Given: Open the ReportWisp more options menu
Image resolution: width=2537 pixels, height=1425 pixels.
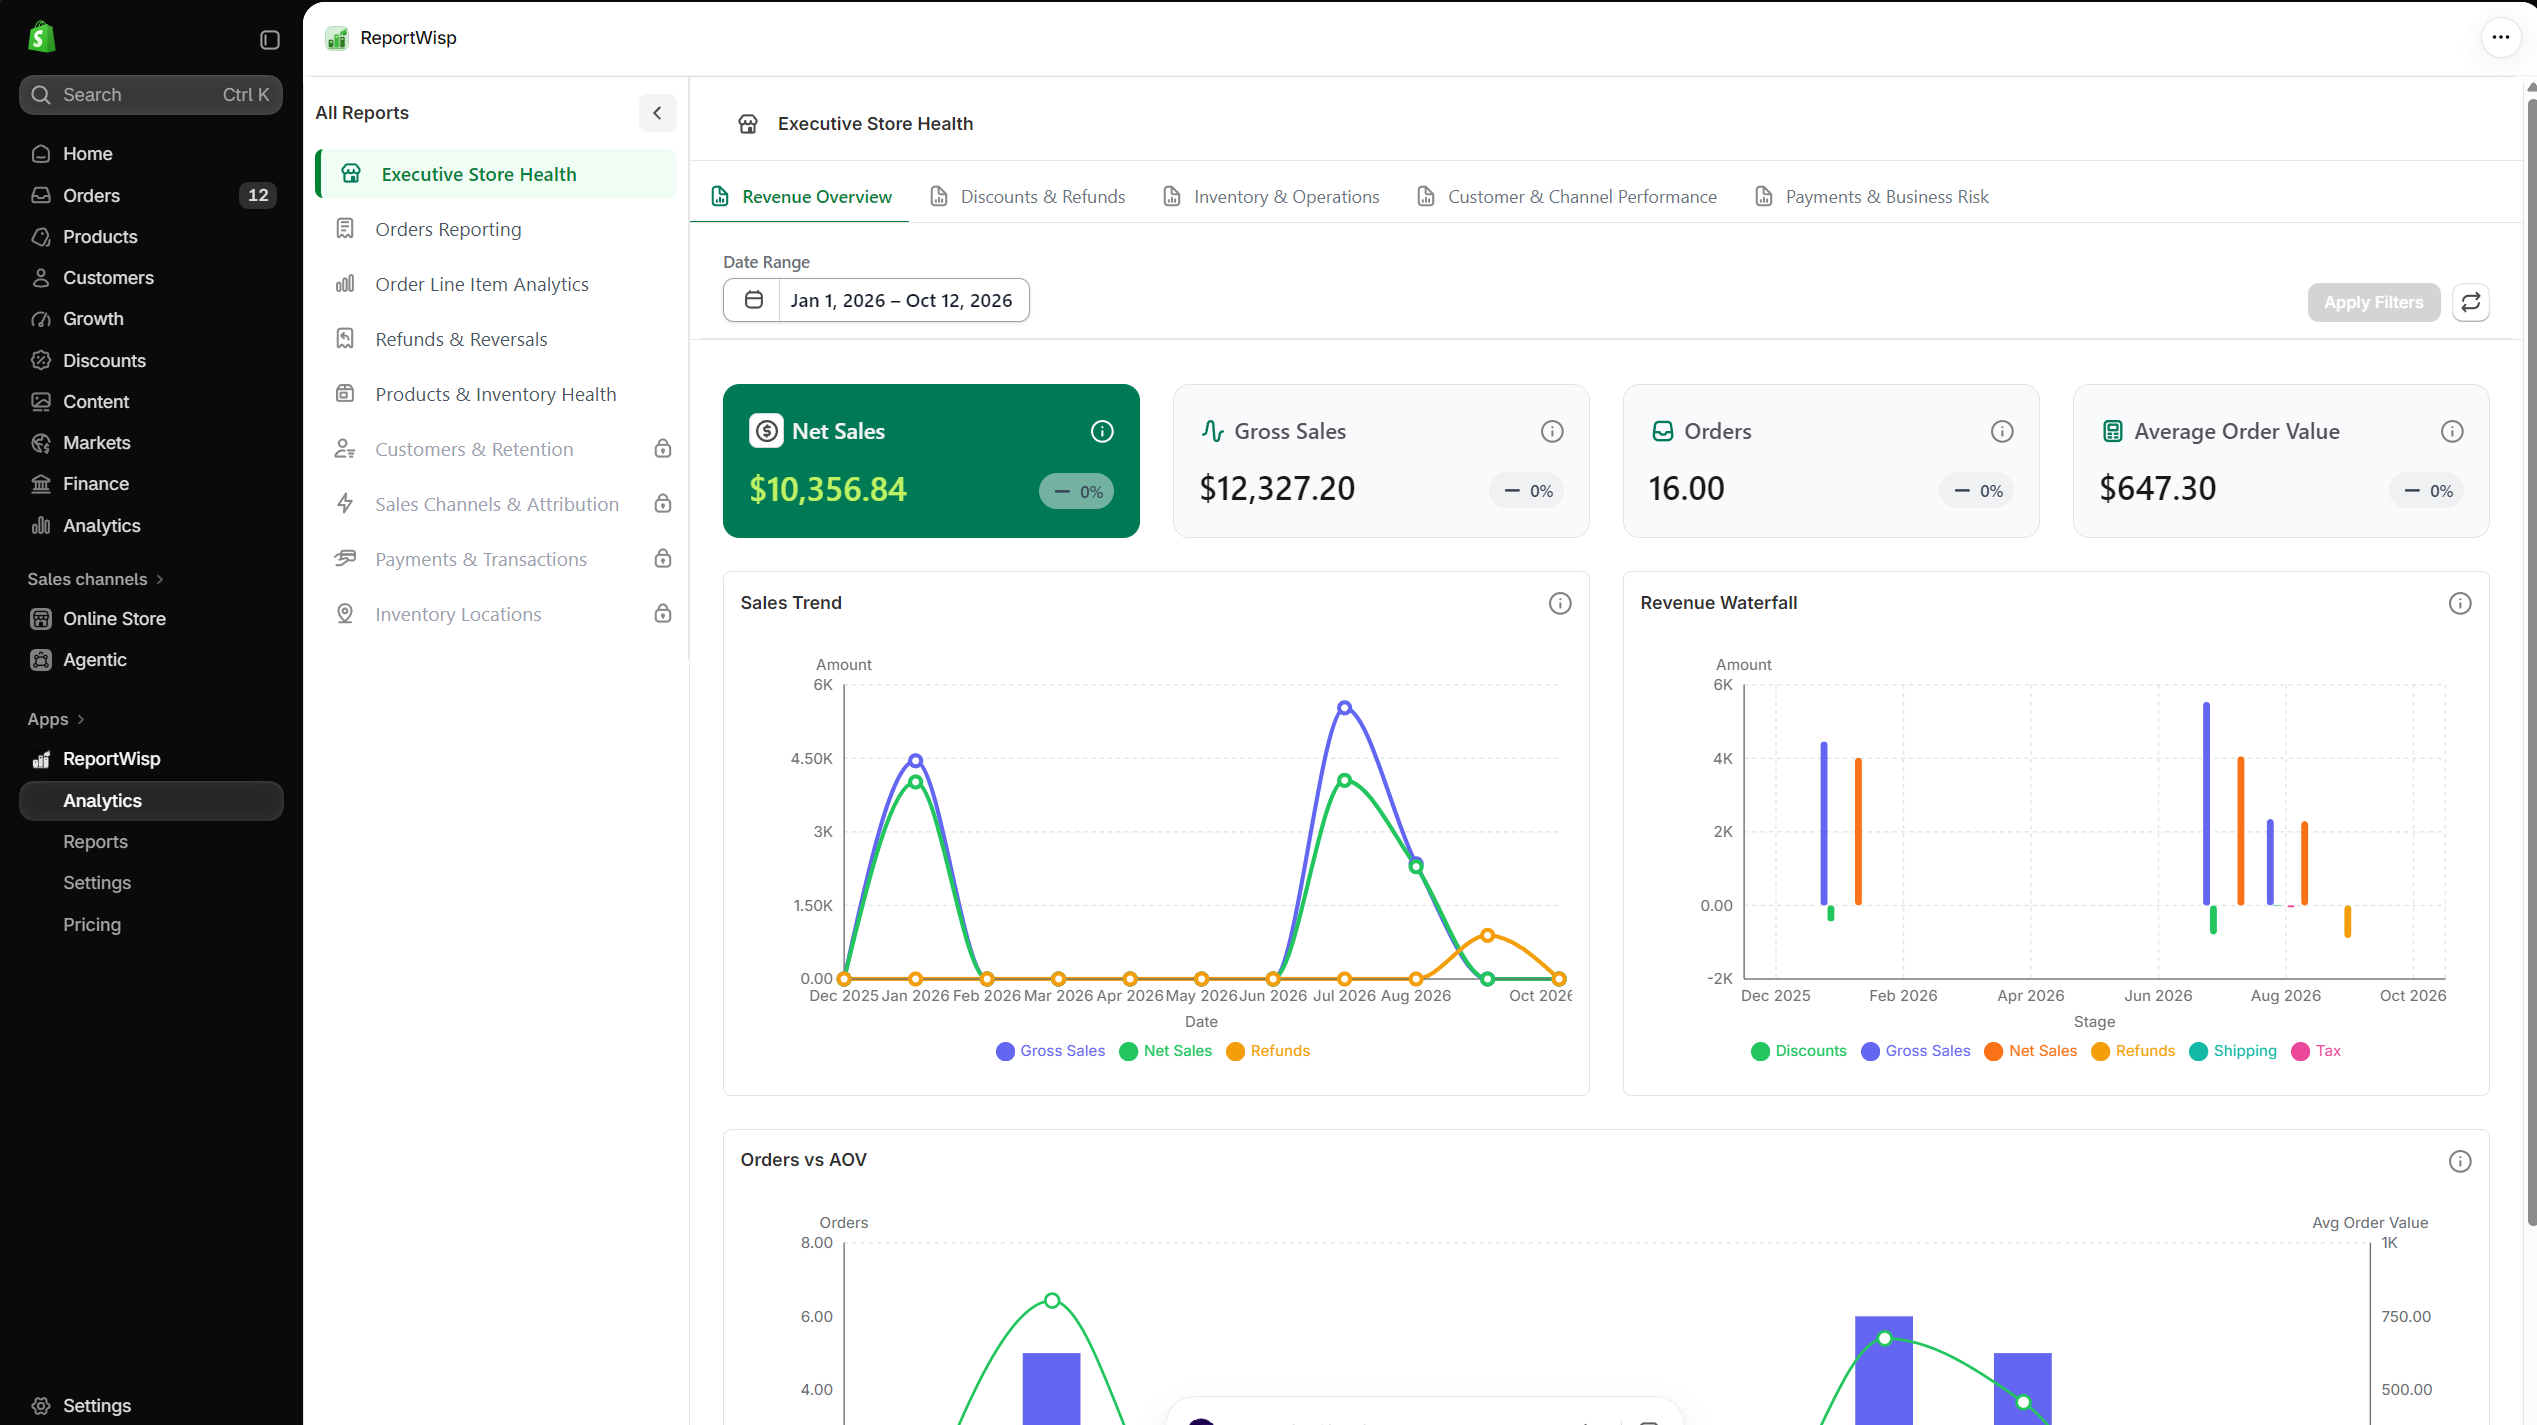Looking at the screenshot, I should 2500,38.
